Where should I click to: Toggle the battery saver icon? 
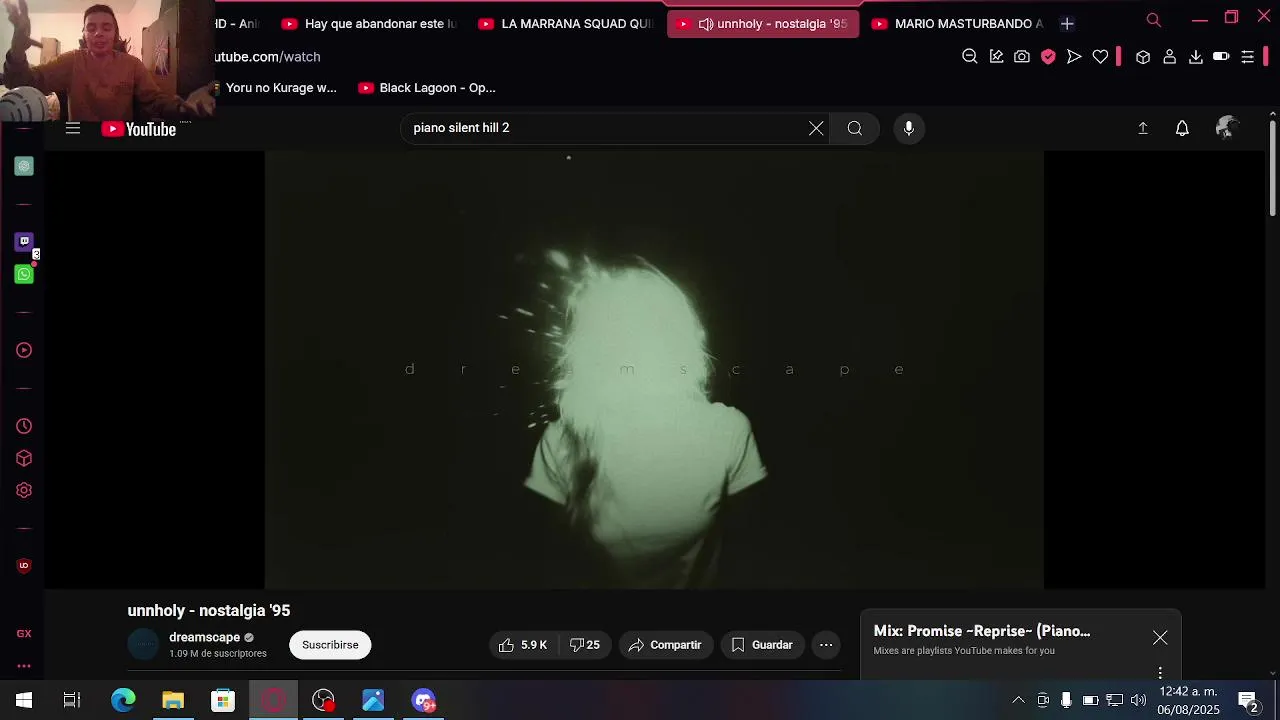point(1221,57)
